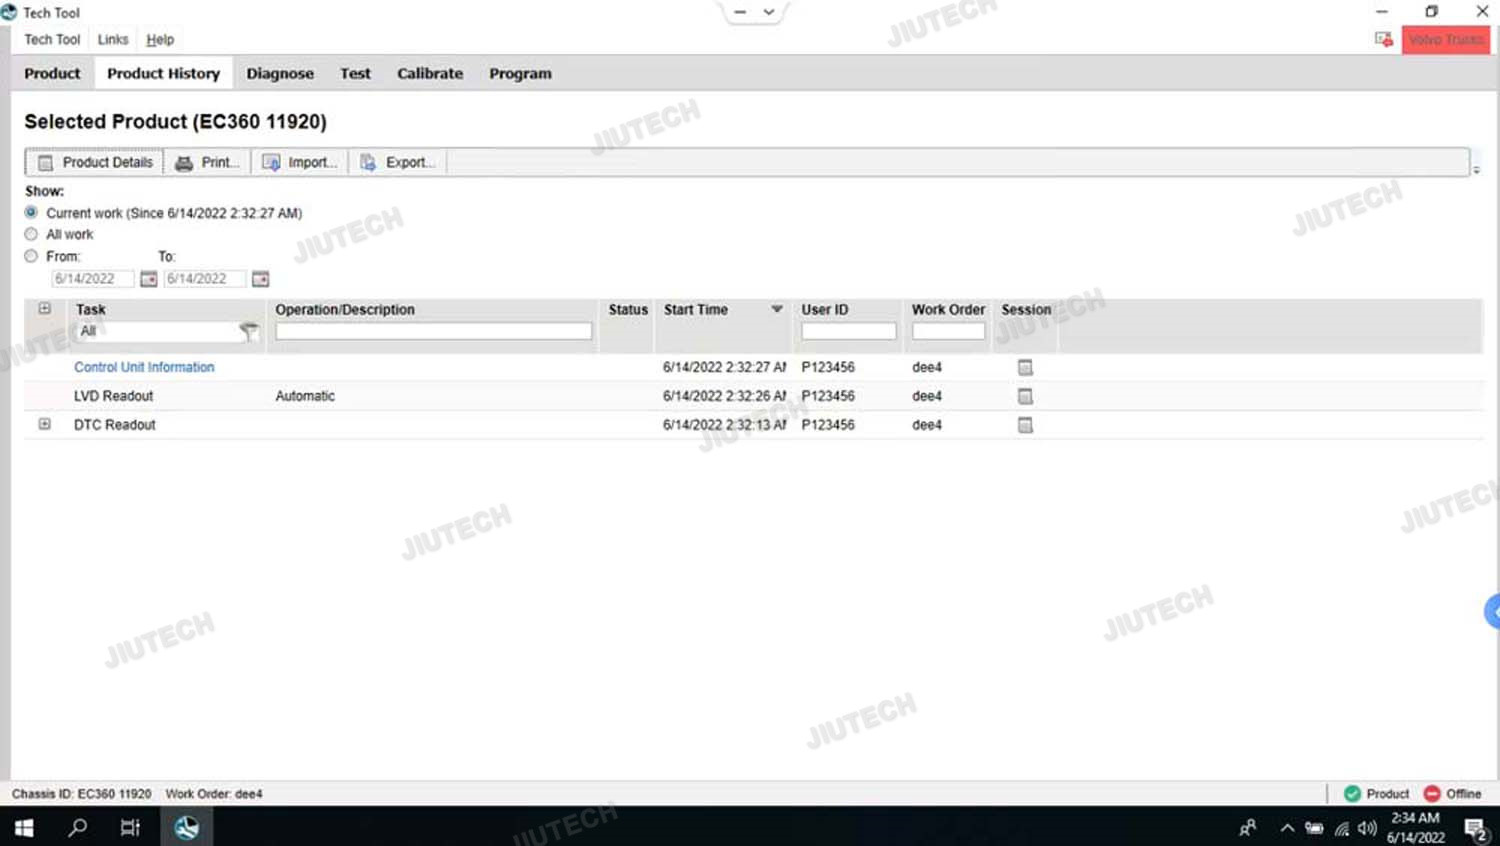Open the Links menu
Screen dimensions: 1500x846
pyautogui.click(x=113, y=40)
